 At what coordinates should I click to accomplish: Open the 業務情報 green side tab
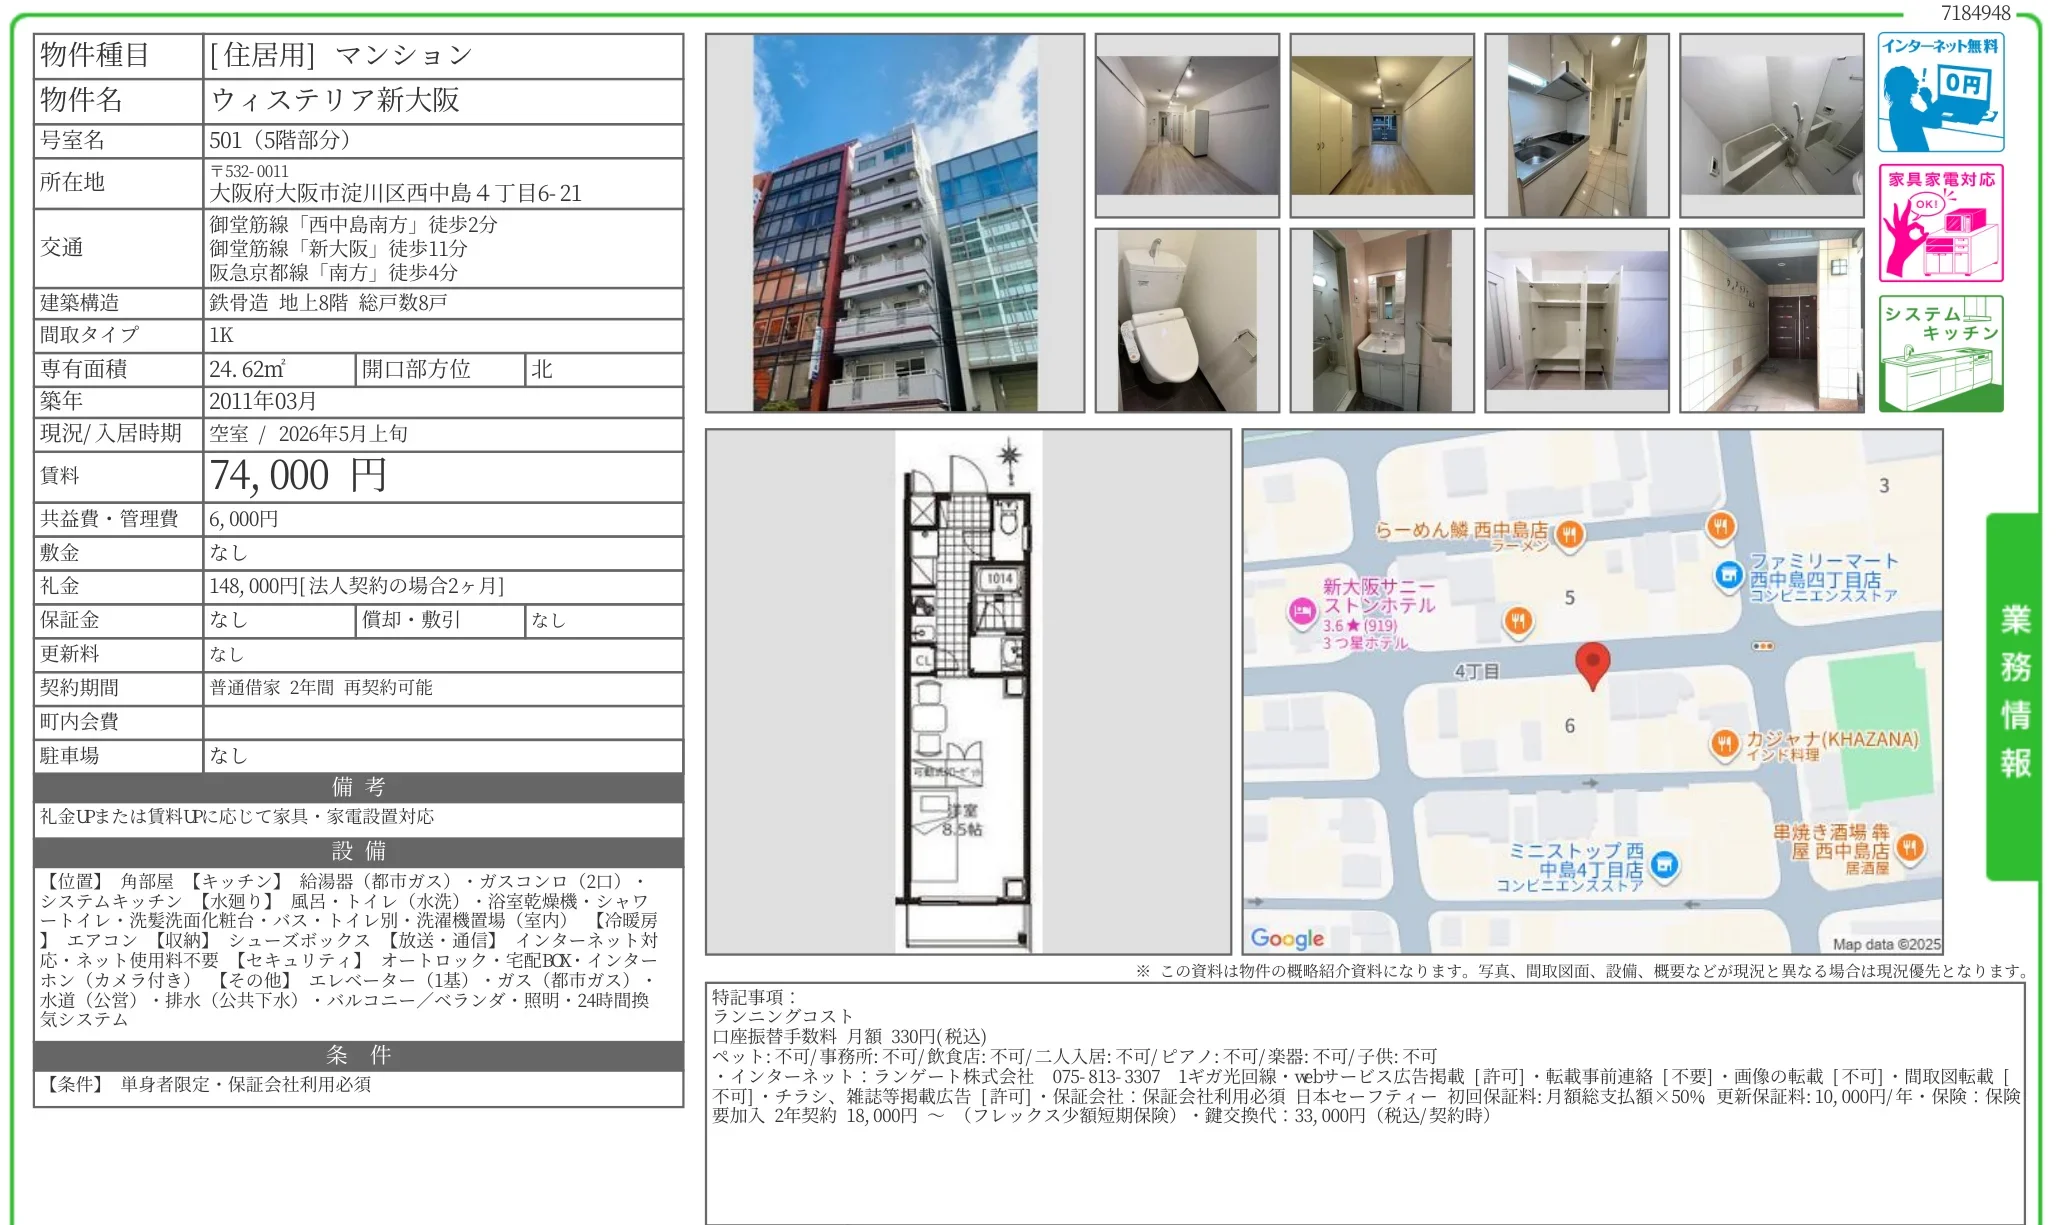click(2014, 695)
